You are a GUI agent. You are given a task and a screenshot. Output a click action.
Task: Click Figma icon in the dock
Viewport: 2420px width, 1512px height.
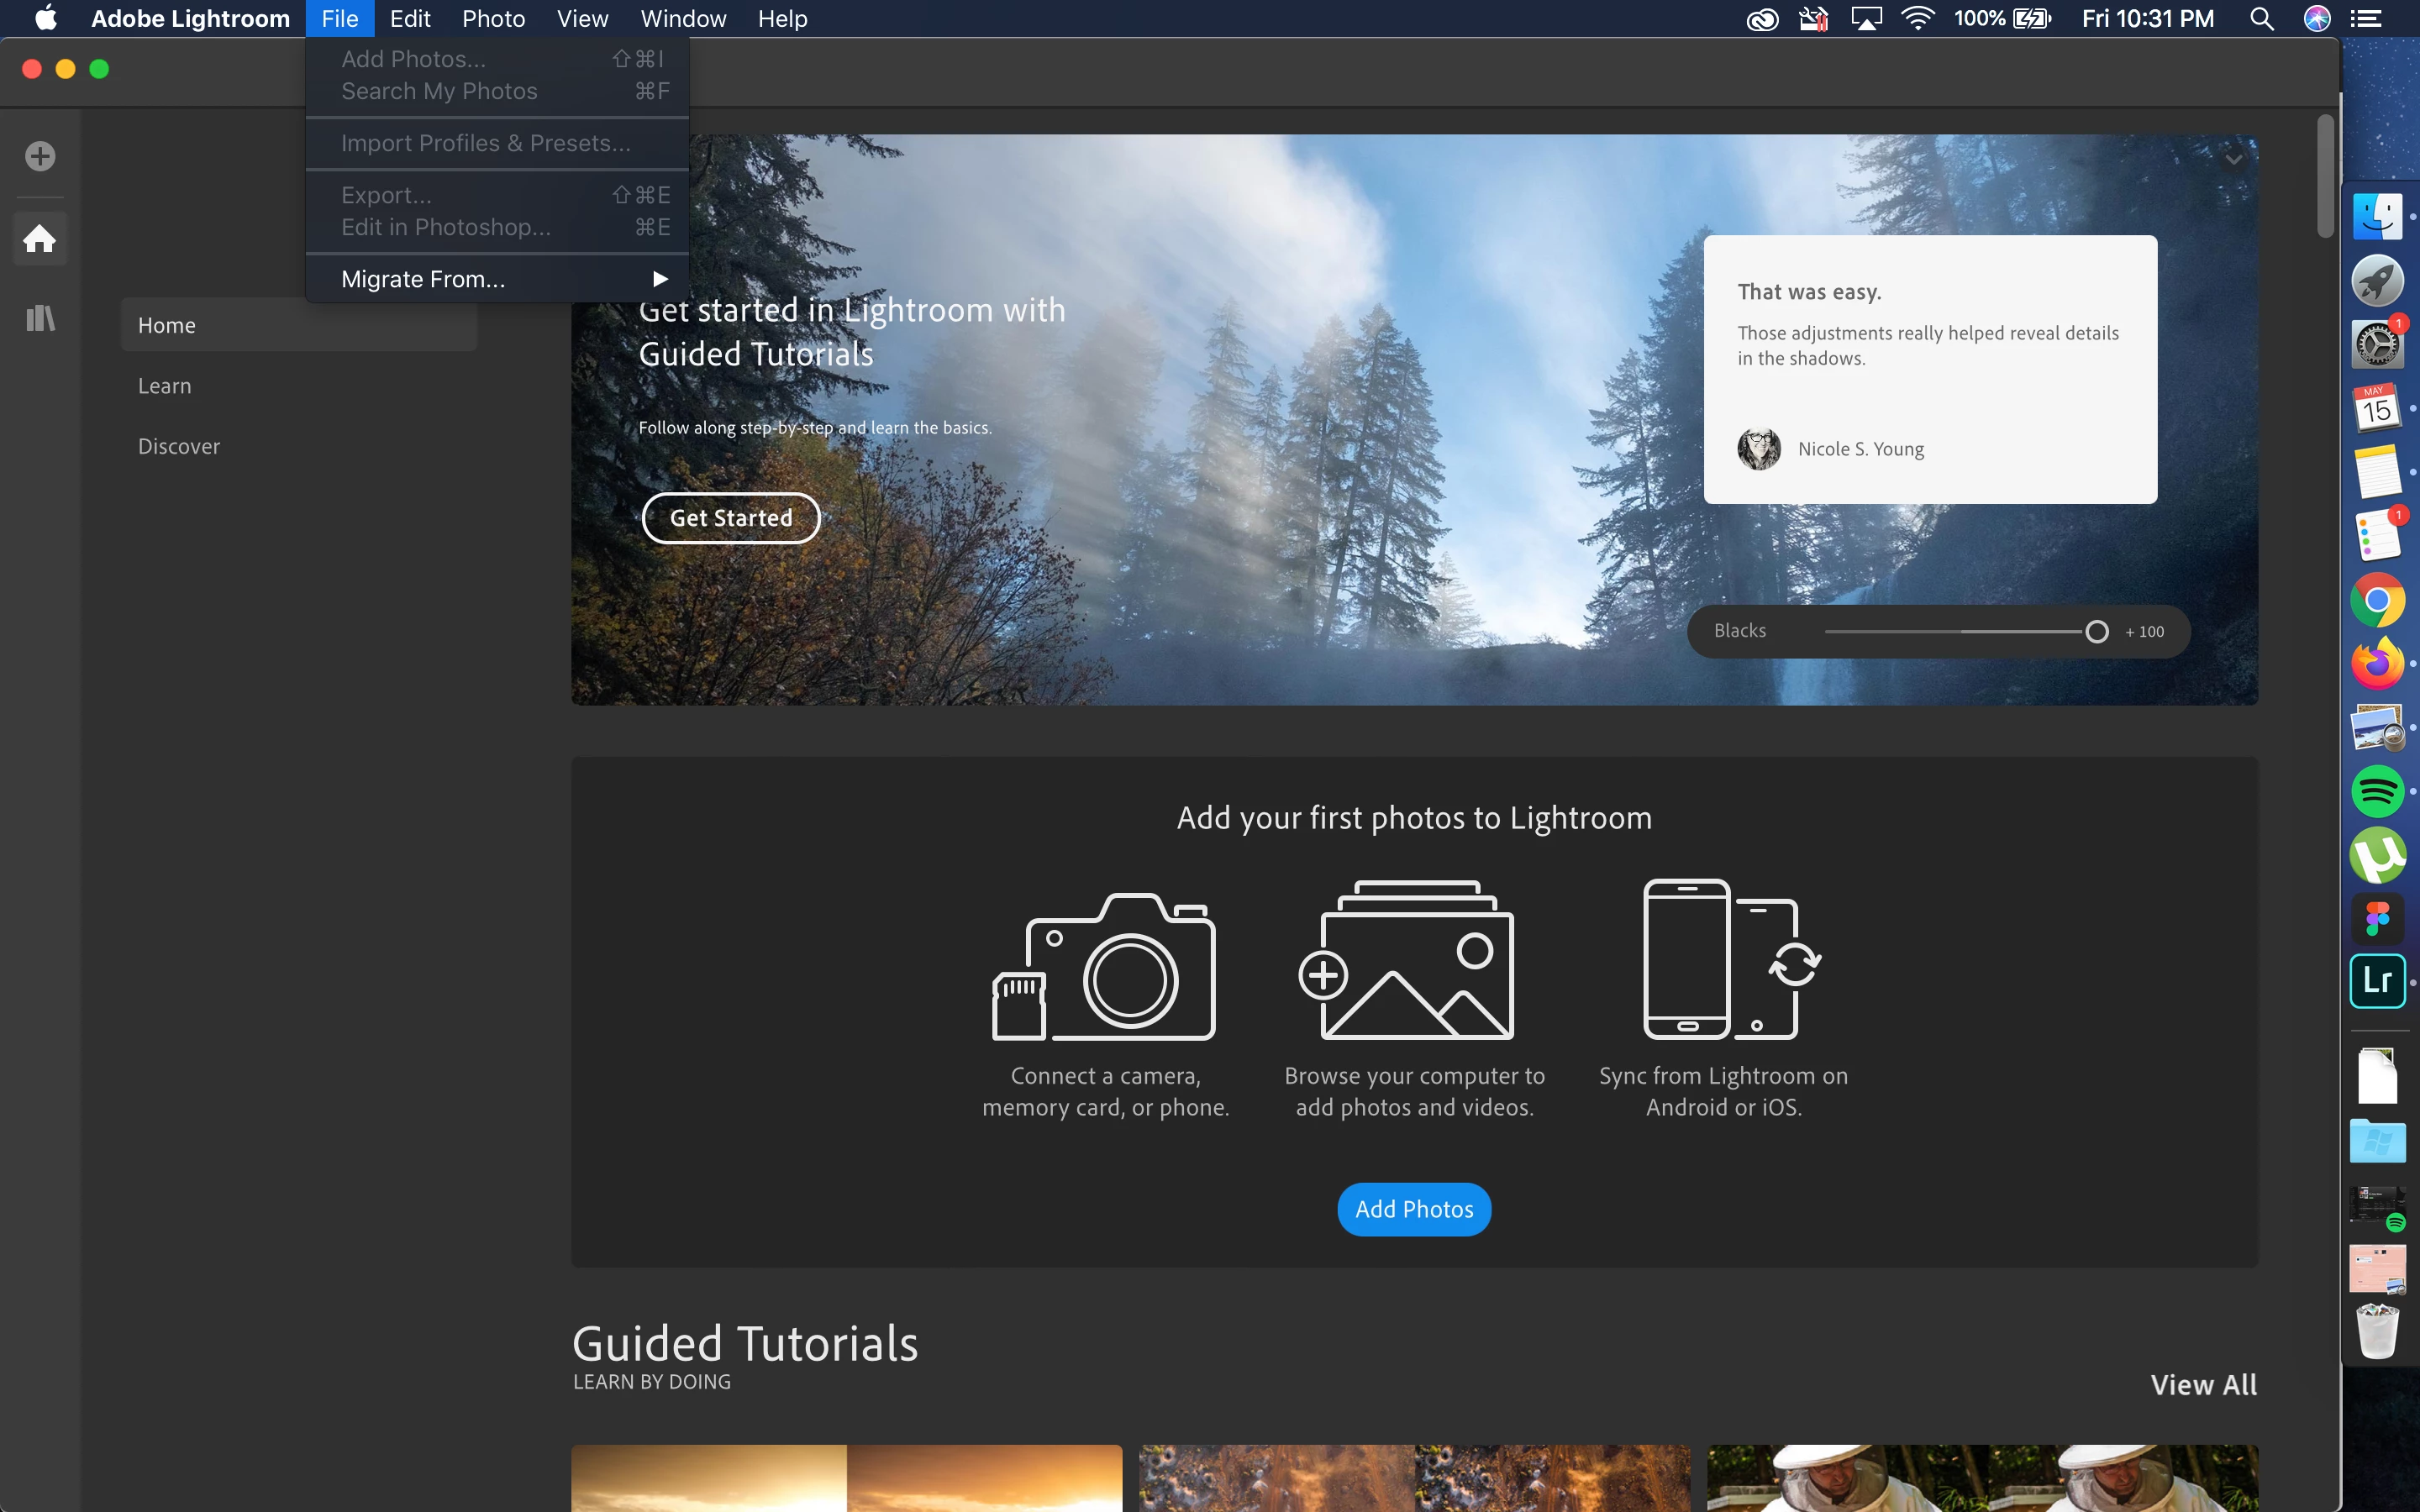click(2377, 918)
